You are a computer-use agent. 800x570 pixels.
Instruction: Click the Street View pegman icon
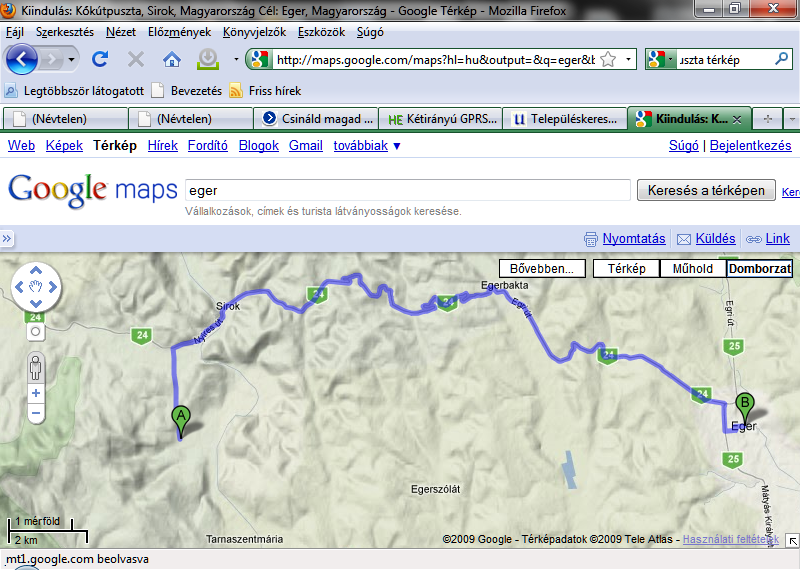(x=35, y=367)
